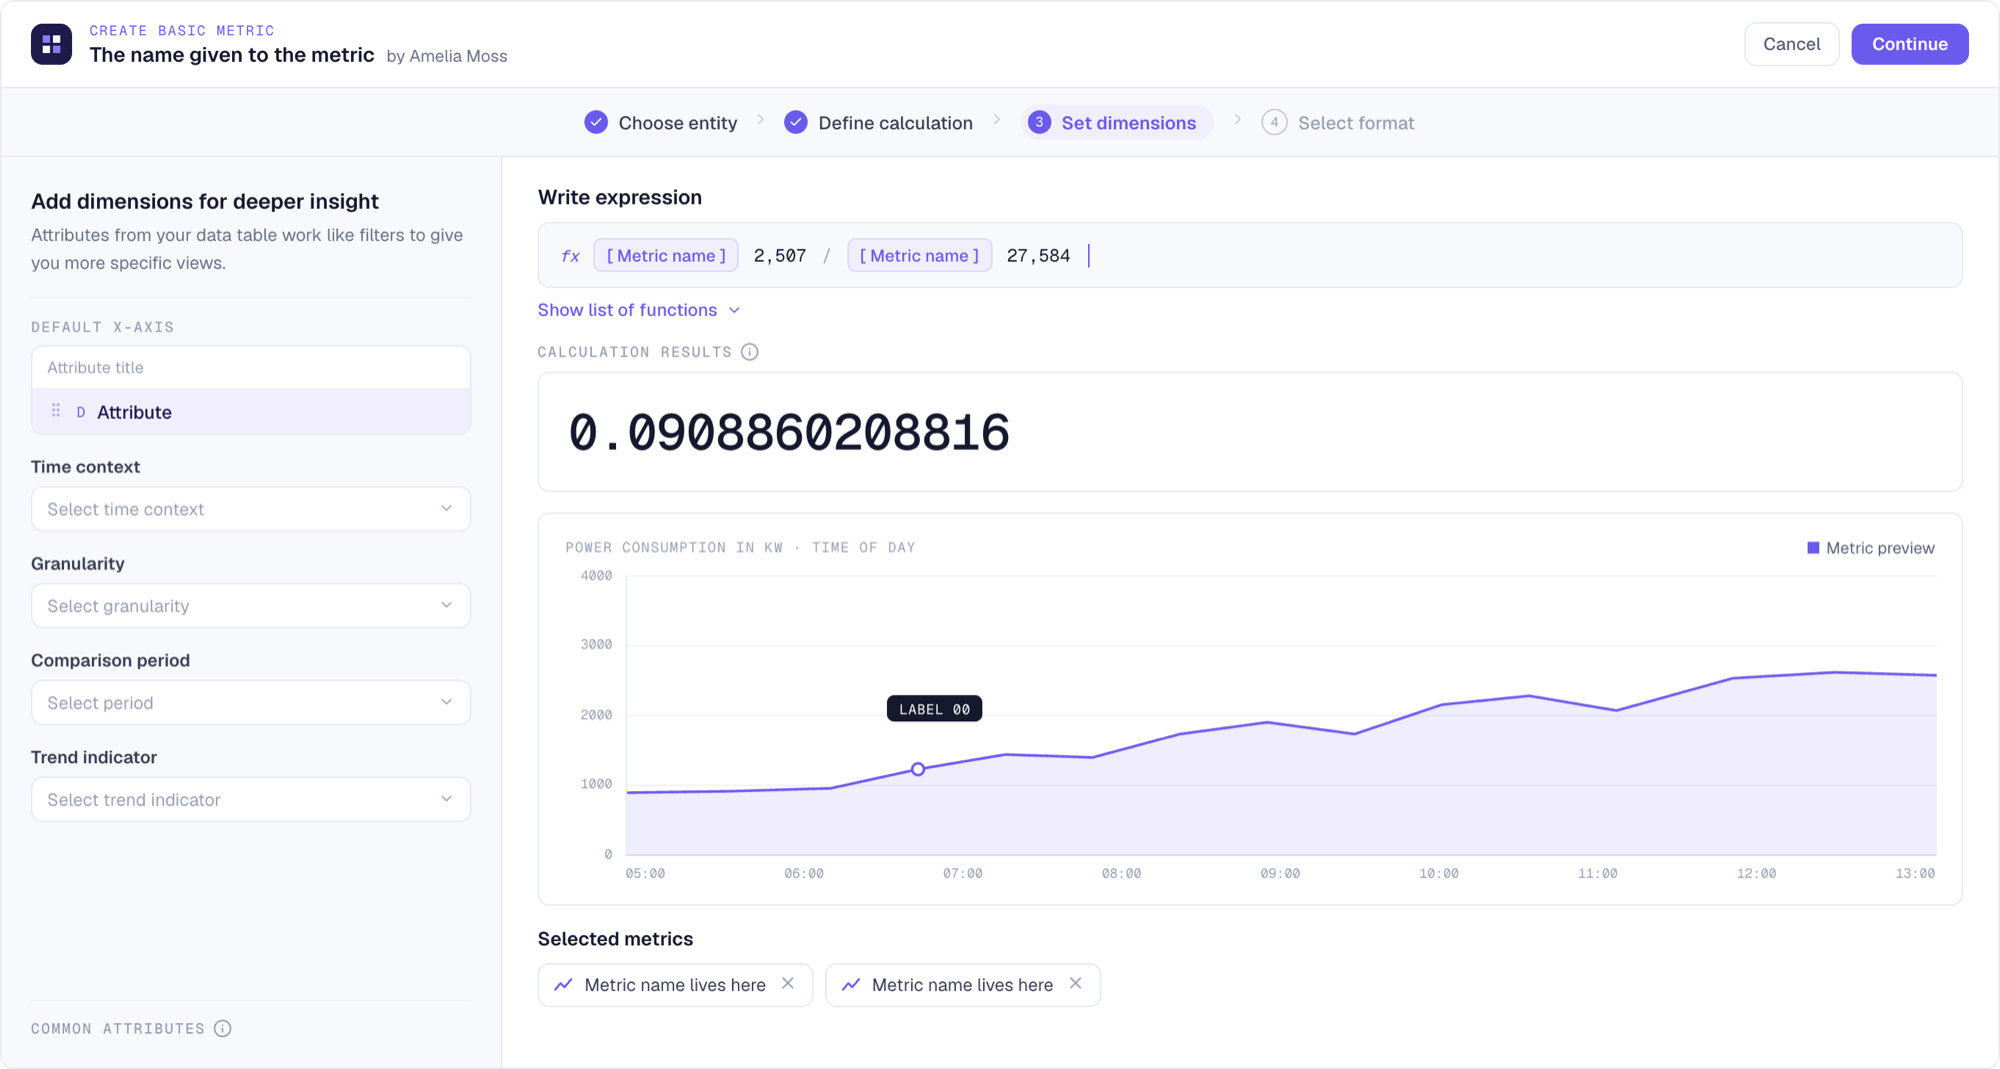Remove the second selected metric chip

(1075, 984)
